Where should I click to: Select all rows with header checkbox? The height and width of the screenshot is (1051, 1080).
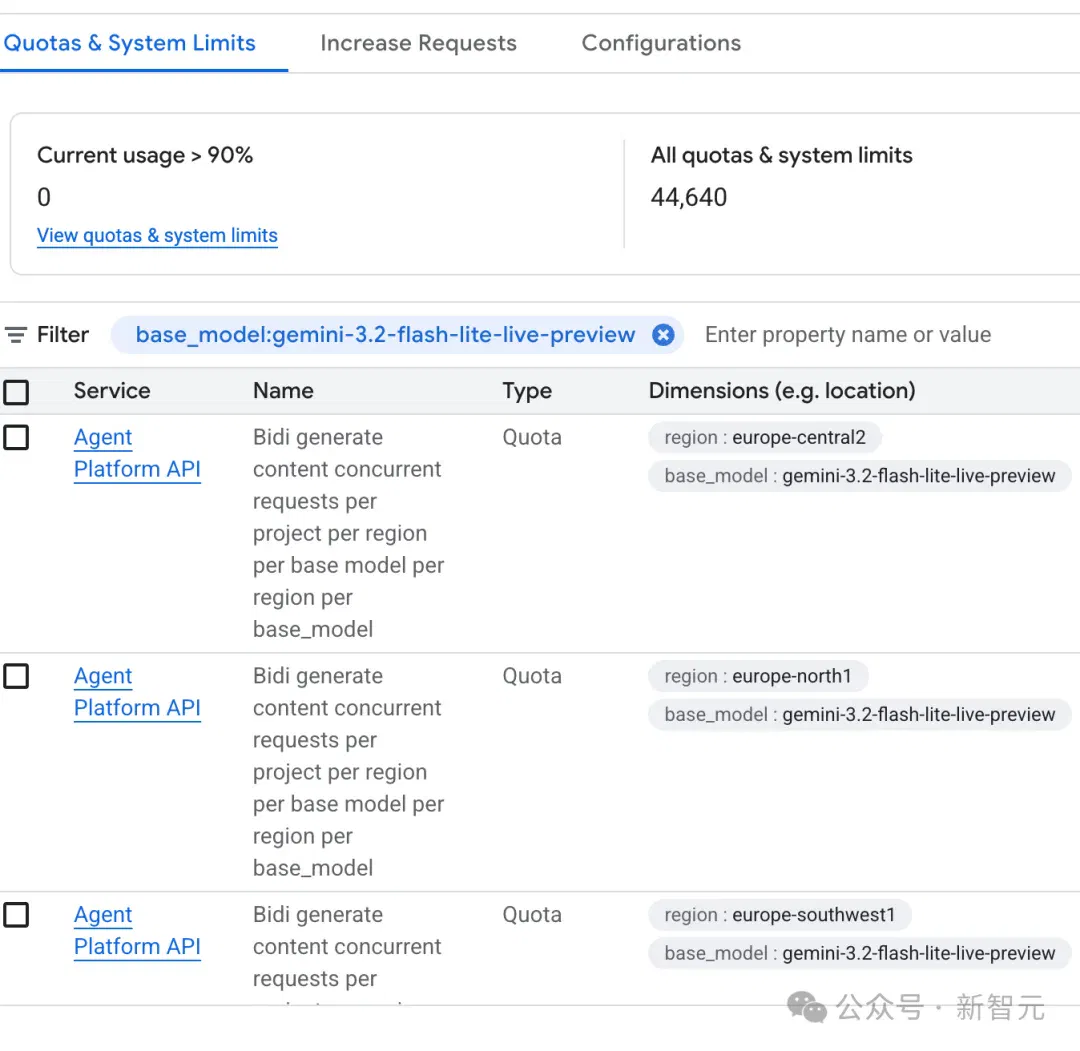(16, 392)
